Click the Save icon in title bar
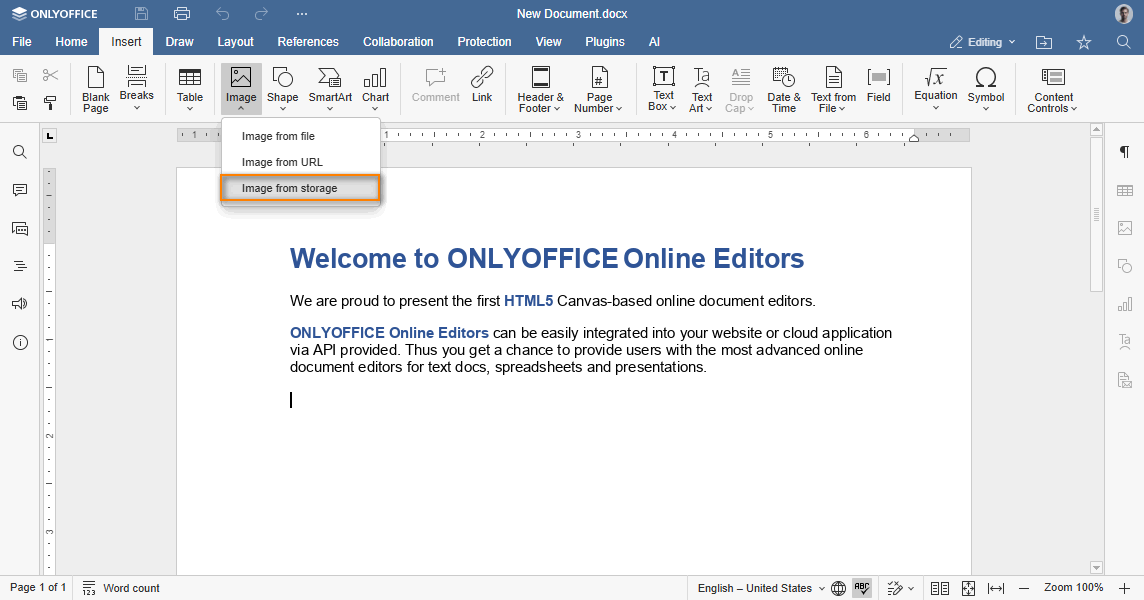The width and height of the screenshot is (1144, 600). pos(142,14)
